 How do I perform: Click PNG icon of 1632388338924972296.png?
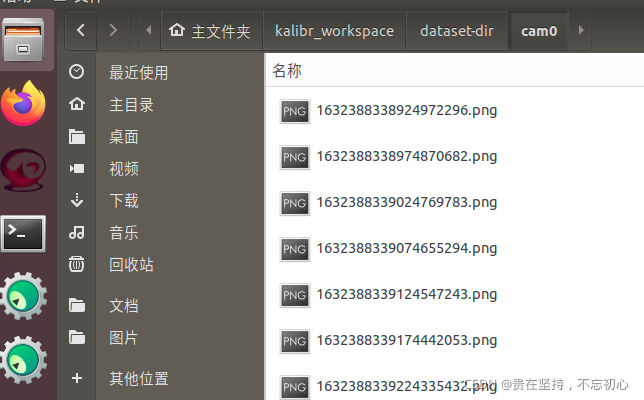pos(294,111)
